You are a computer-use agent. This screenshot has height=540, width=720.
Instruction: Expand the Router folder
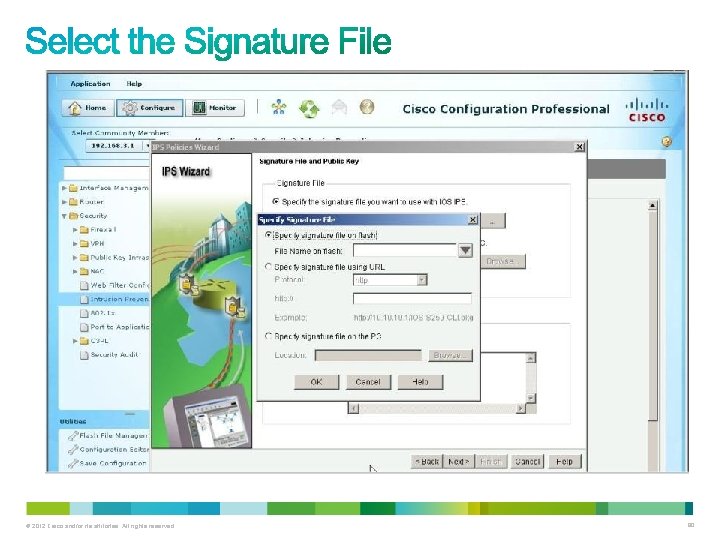(64, 202)
